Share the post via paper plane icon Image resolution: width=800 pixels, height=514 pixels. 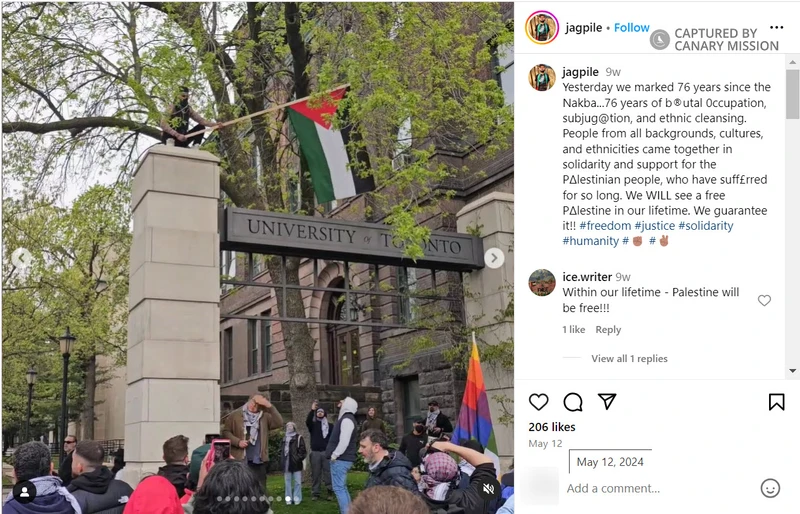(x=607, y=402)
